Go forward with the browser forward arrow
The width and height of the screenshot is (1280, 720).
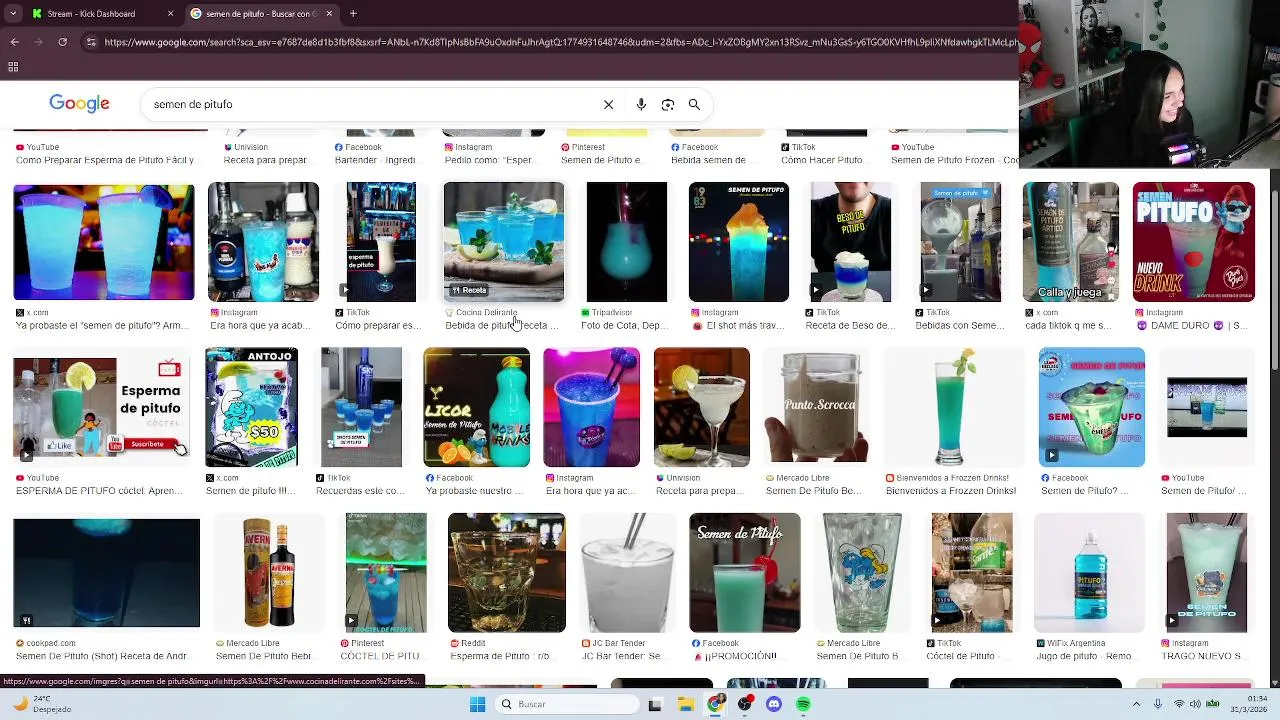(x=38, y=42)
